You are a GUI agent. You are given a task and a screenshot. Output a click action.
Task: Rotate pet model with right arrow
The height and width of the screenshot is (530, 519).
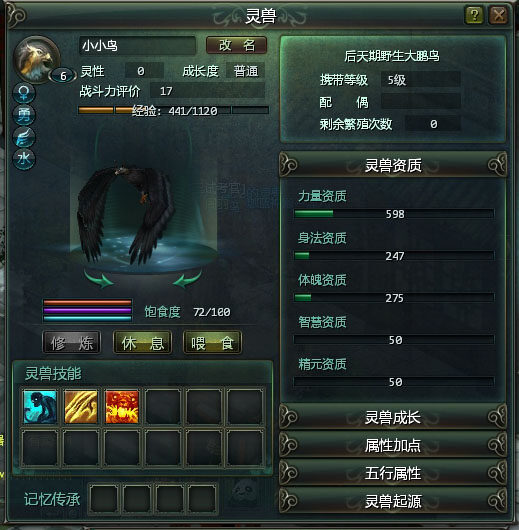tap(188, 279)
